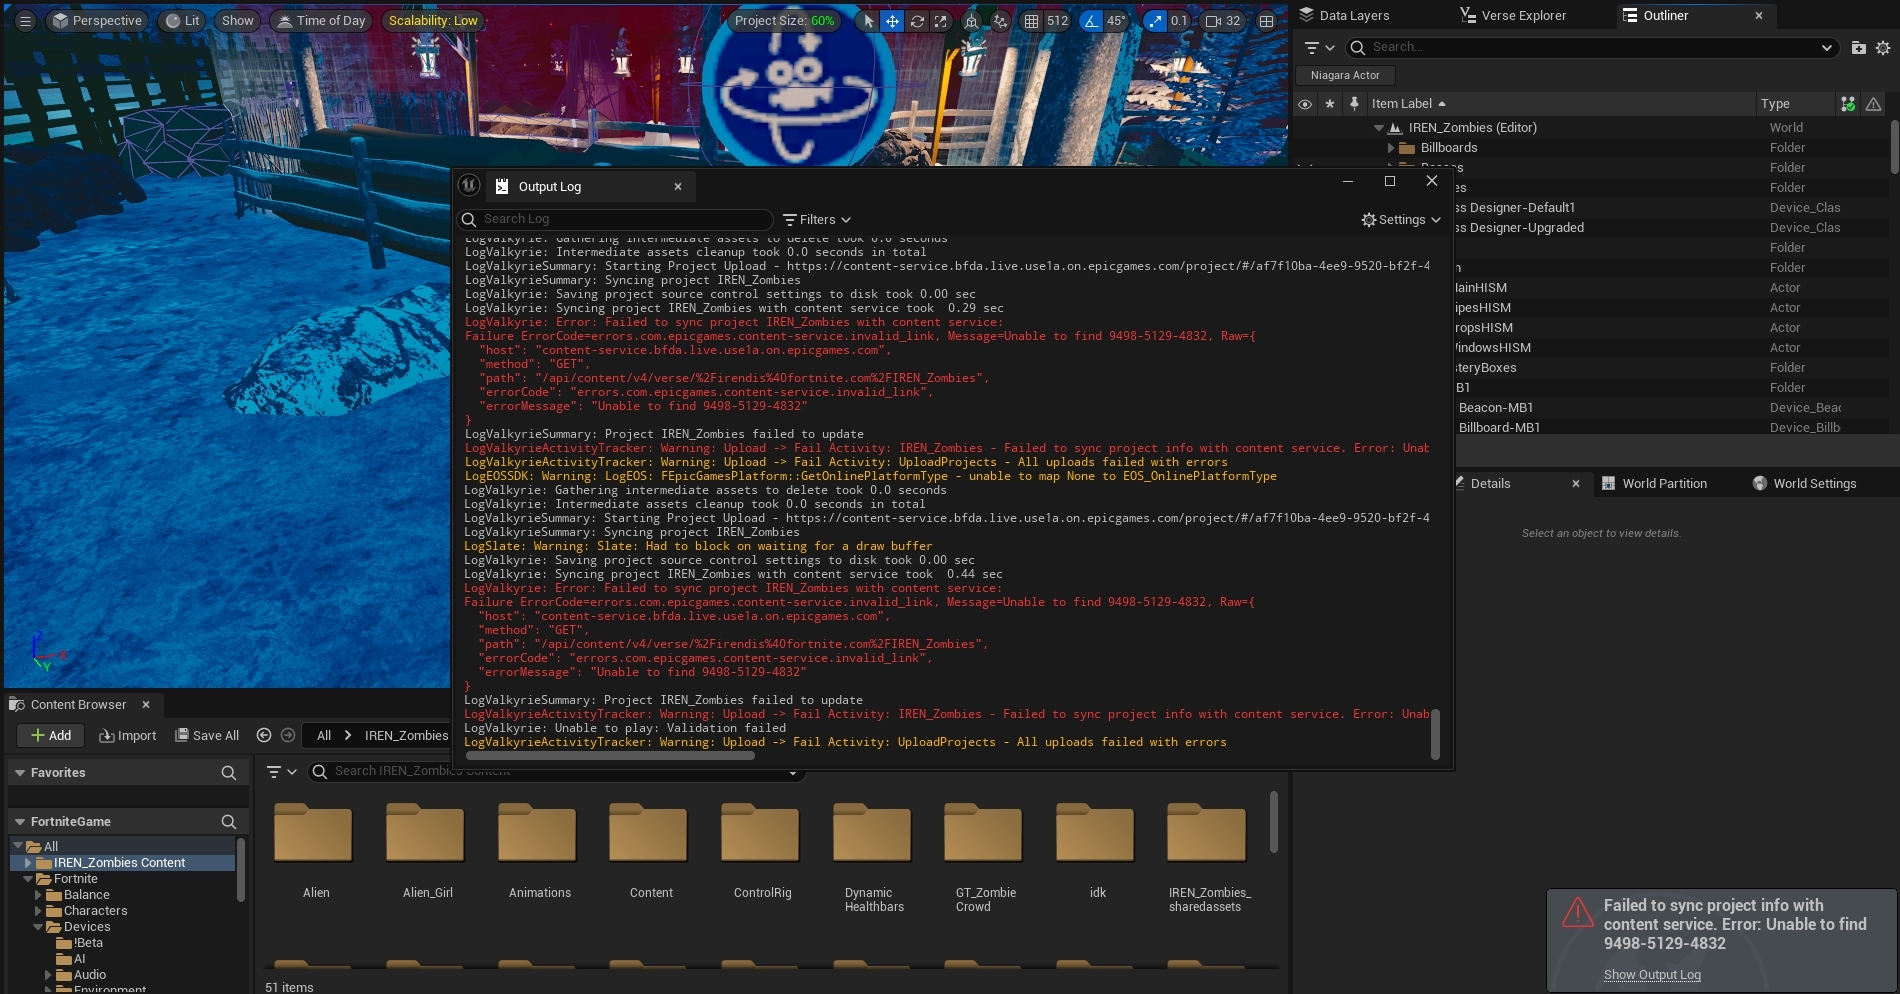Screen dimensions: 1900x994
Task: Switch to the World Settings tab
Action: click(x=1805, y=484)
